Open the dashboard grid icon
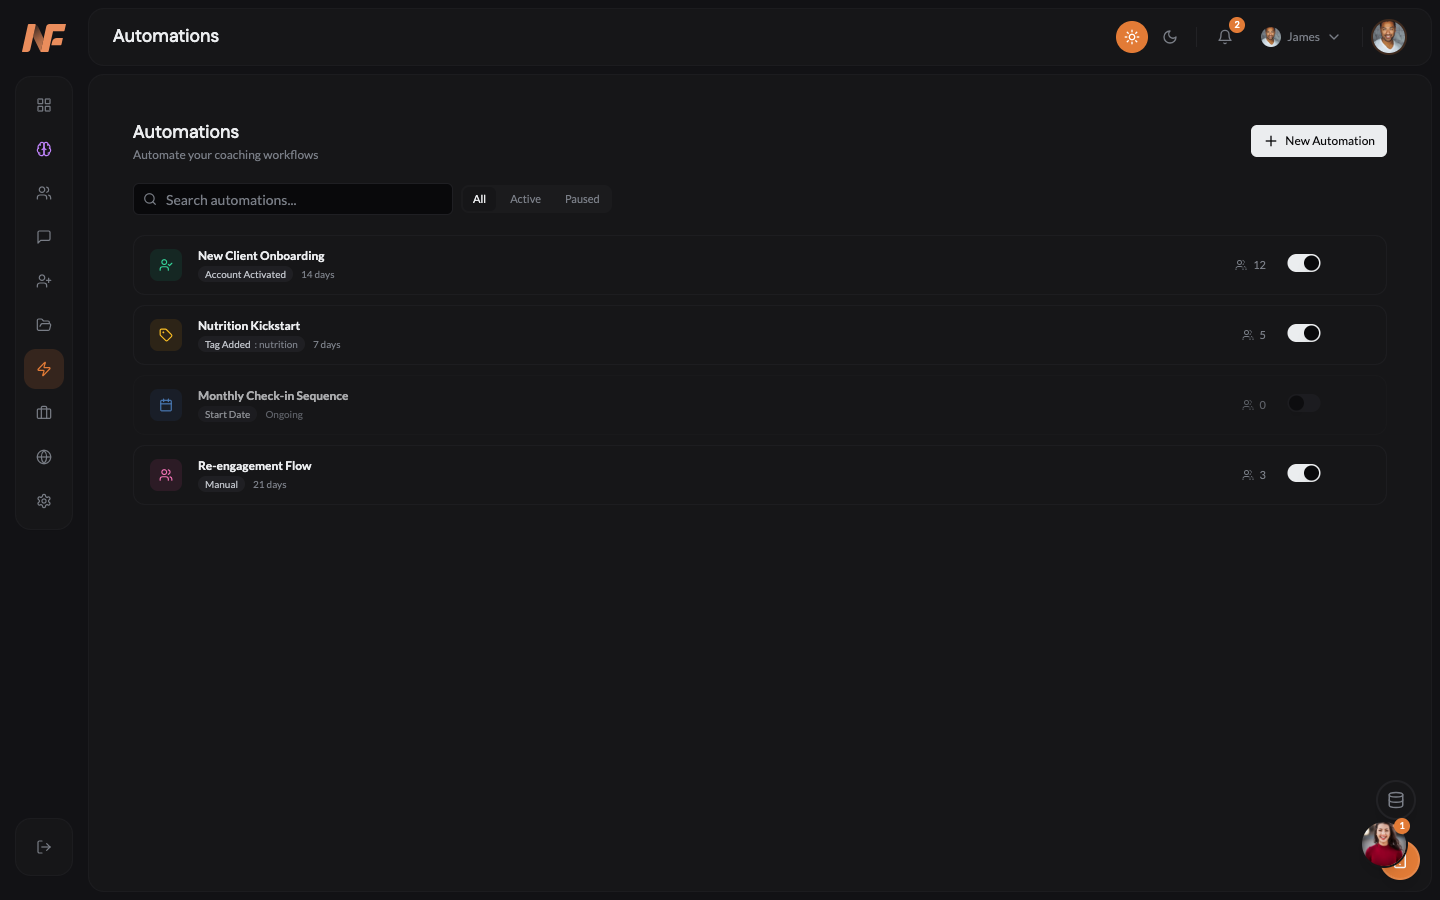The image size is (1440, 900). [x=44, y=104]
